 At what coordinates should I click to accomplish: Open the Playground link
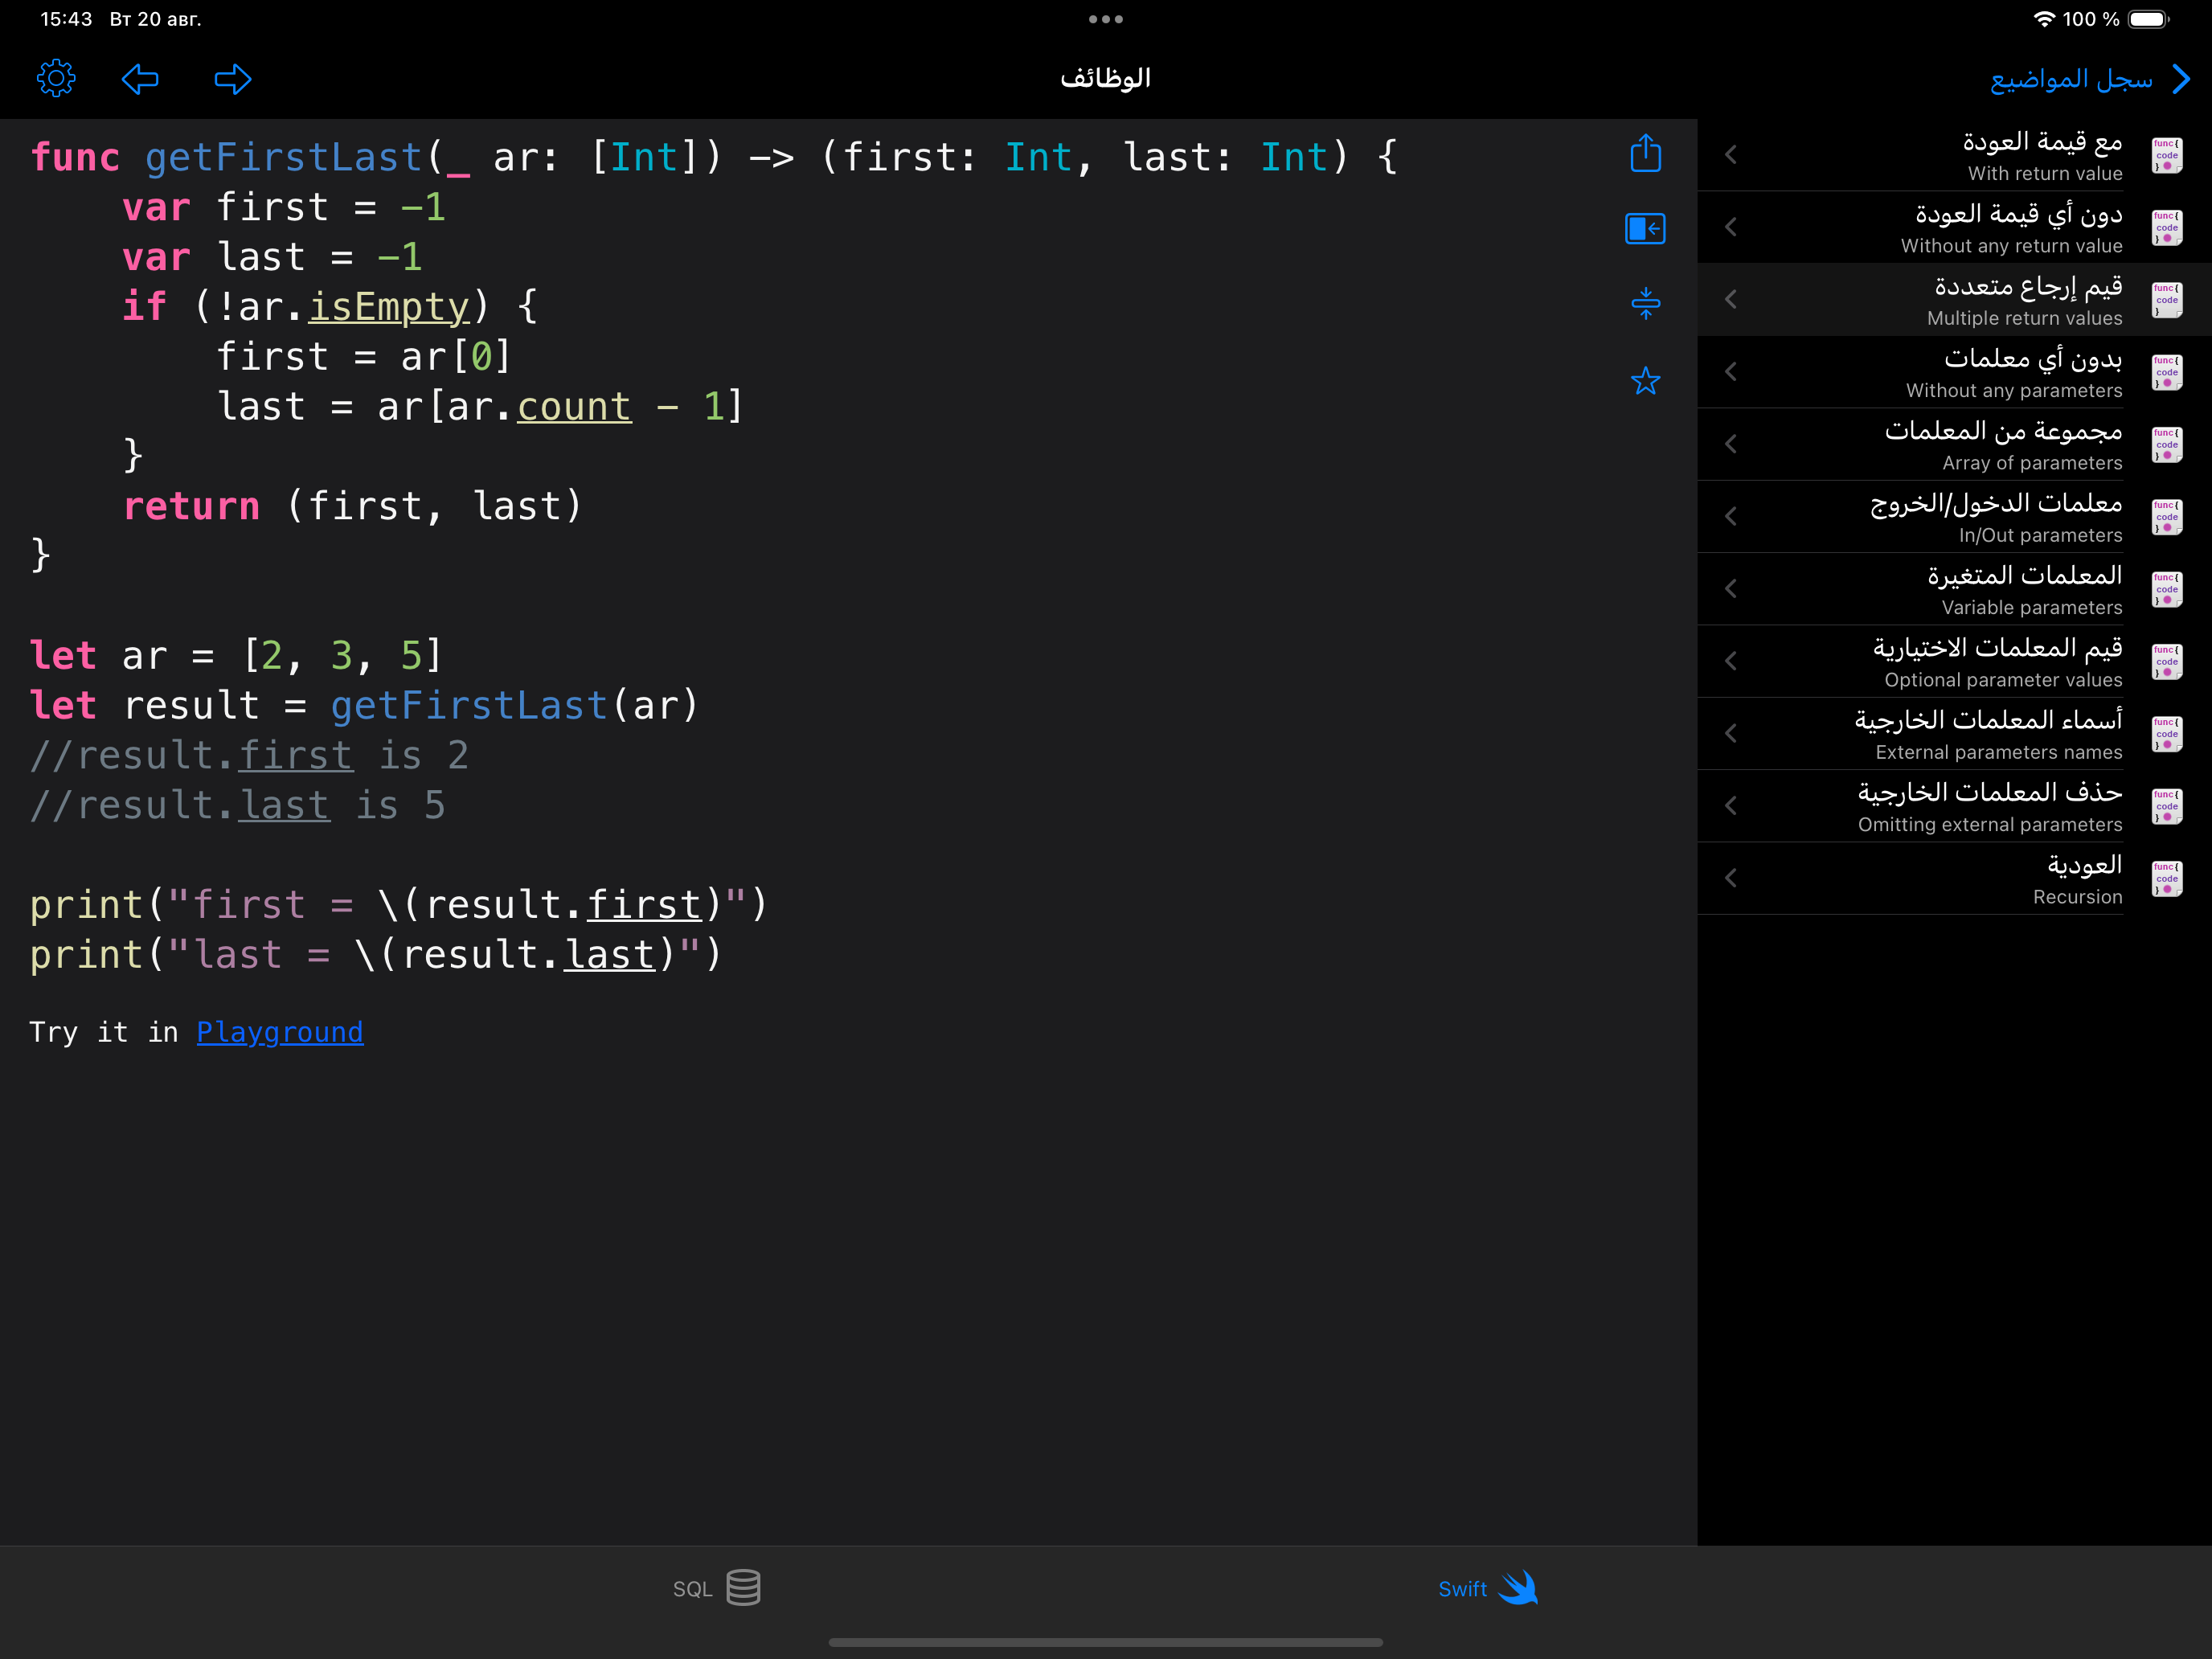[x=280, y=1032]
